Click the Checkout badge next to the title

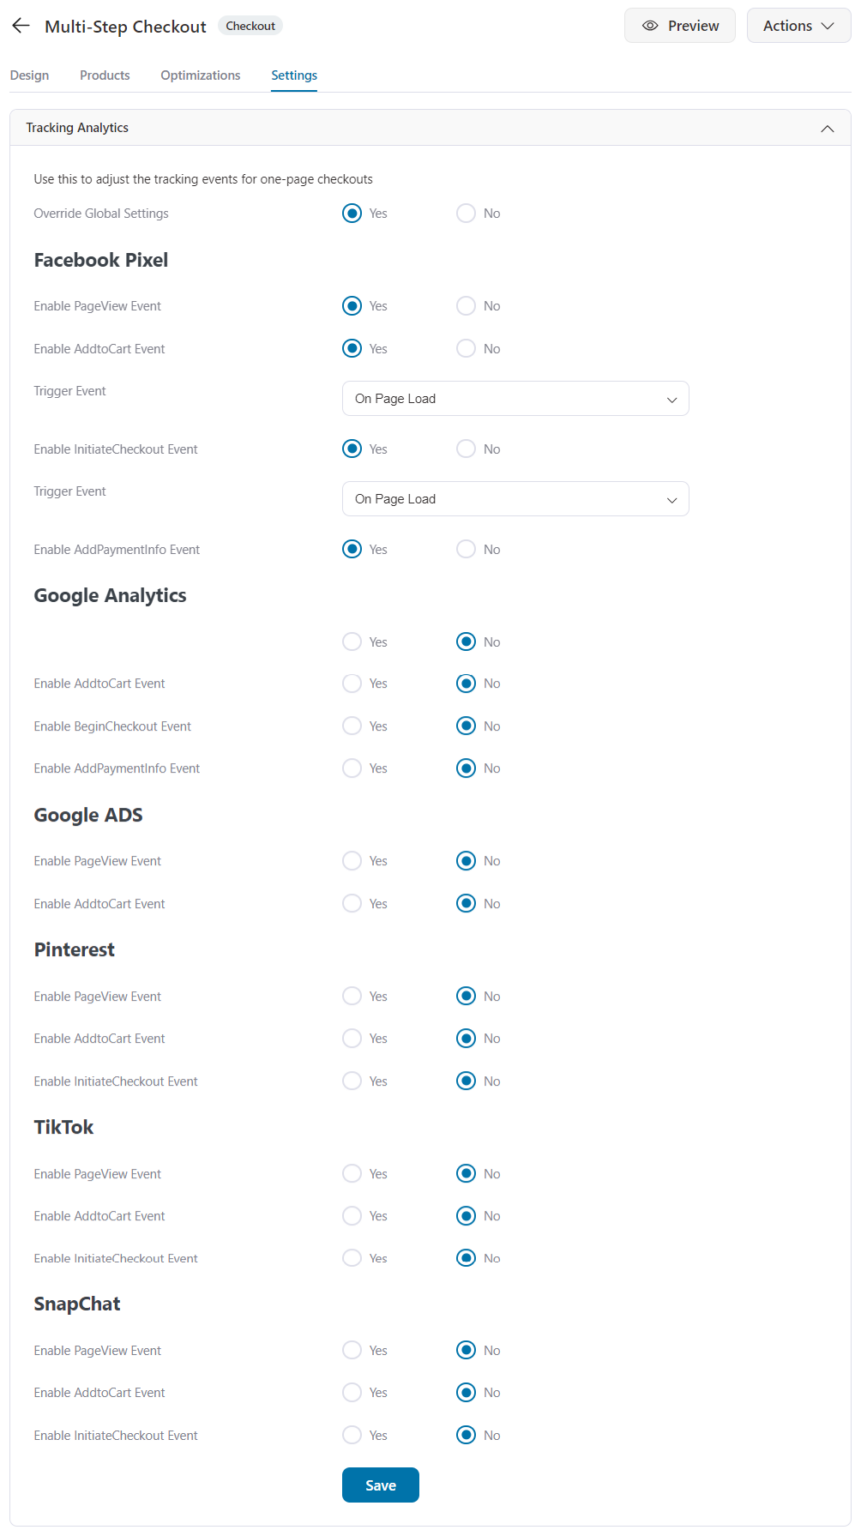tap(250, 26)
